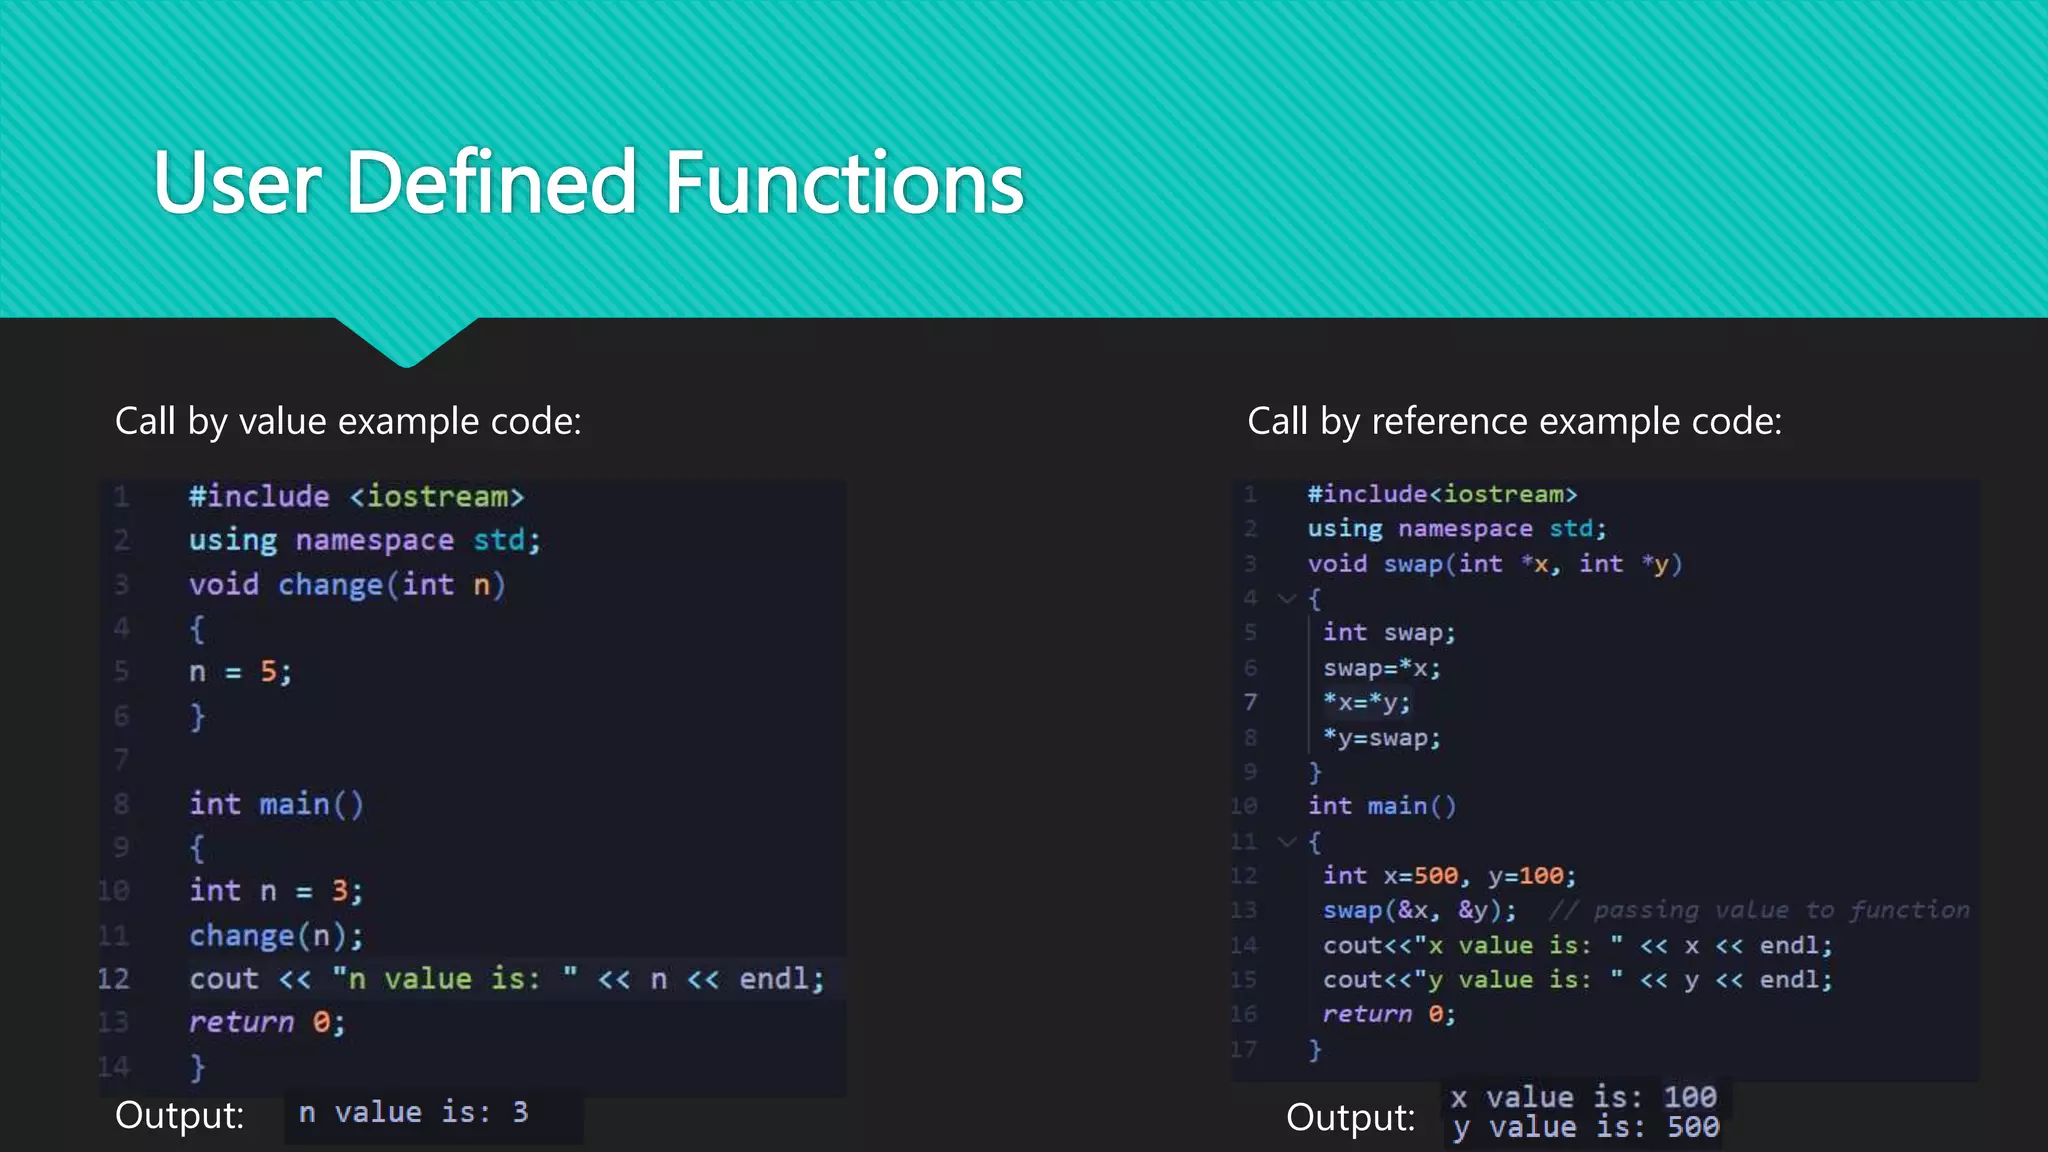
Task: Click '*y=swap;' line
Action: [x=1382, y=738]
